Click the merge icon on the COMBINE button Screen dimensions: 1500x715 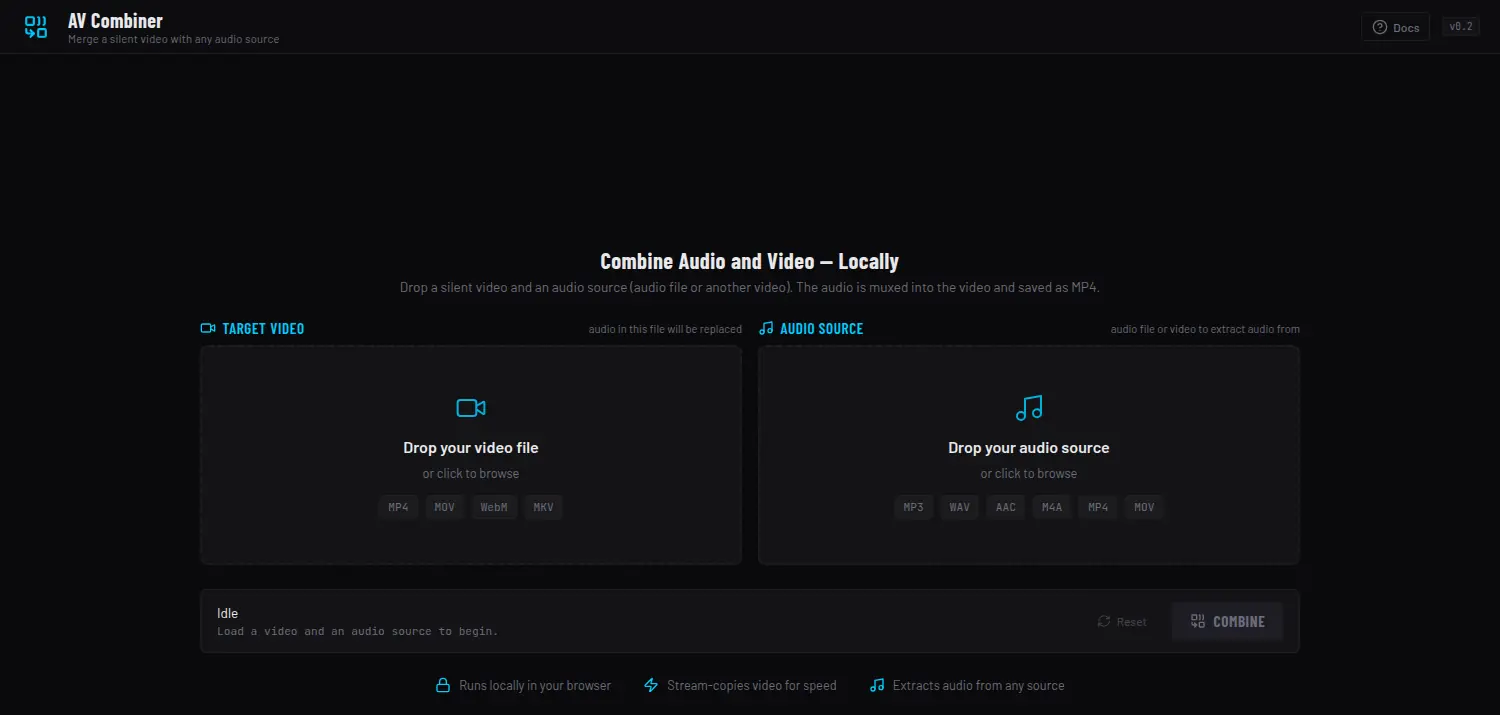1198,621
